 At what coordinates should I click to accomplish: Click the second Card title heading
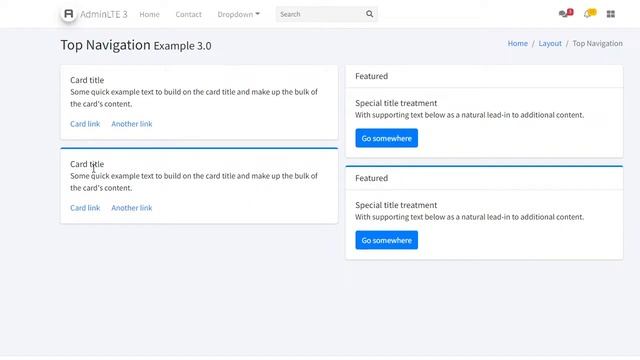(x=87, y=164)
